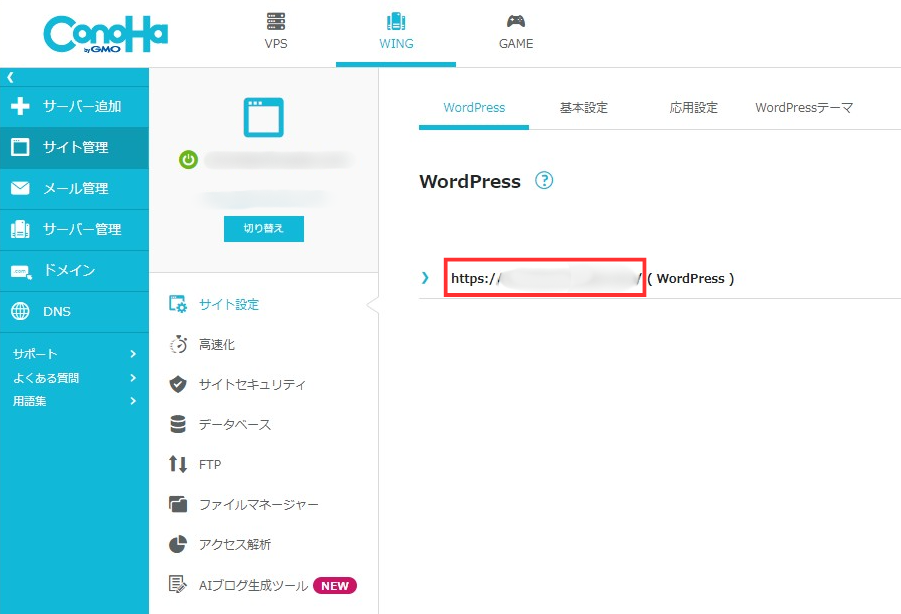901x614 pixels.
Task: Open データベース in the submenu
Action: click(234, 424)
